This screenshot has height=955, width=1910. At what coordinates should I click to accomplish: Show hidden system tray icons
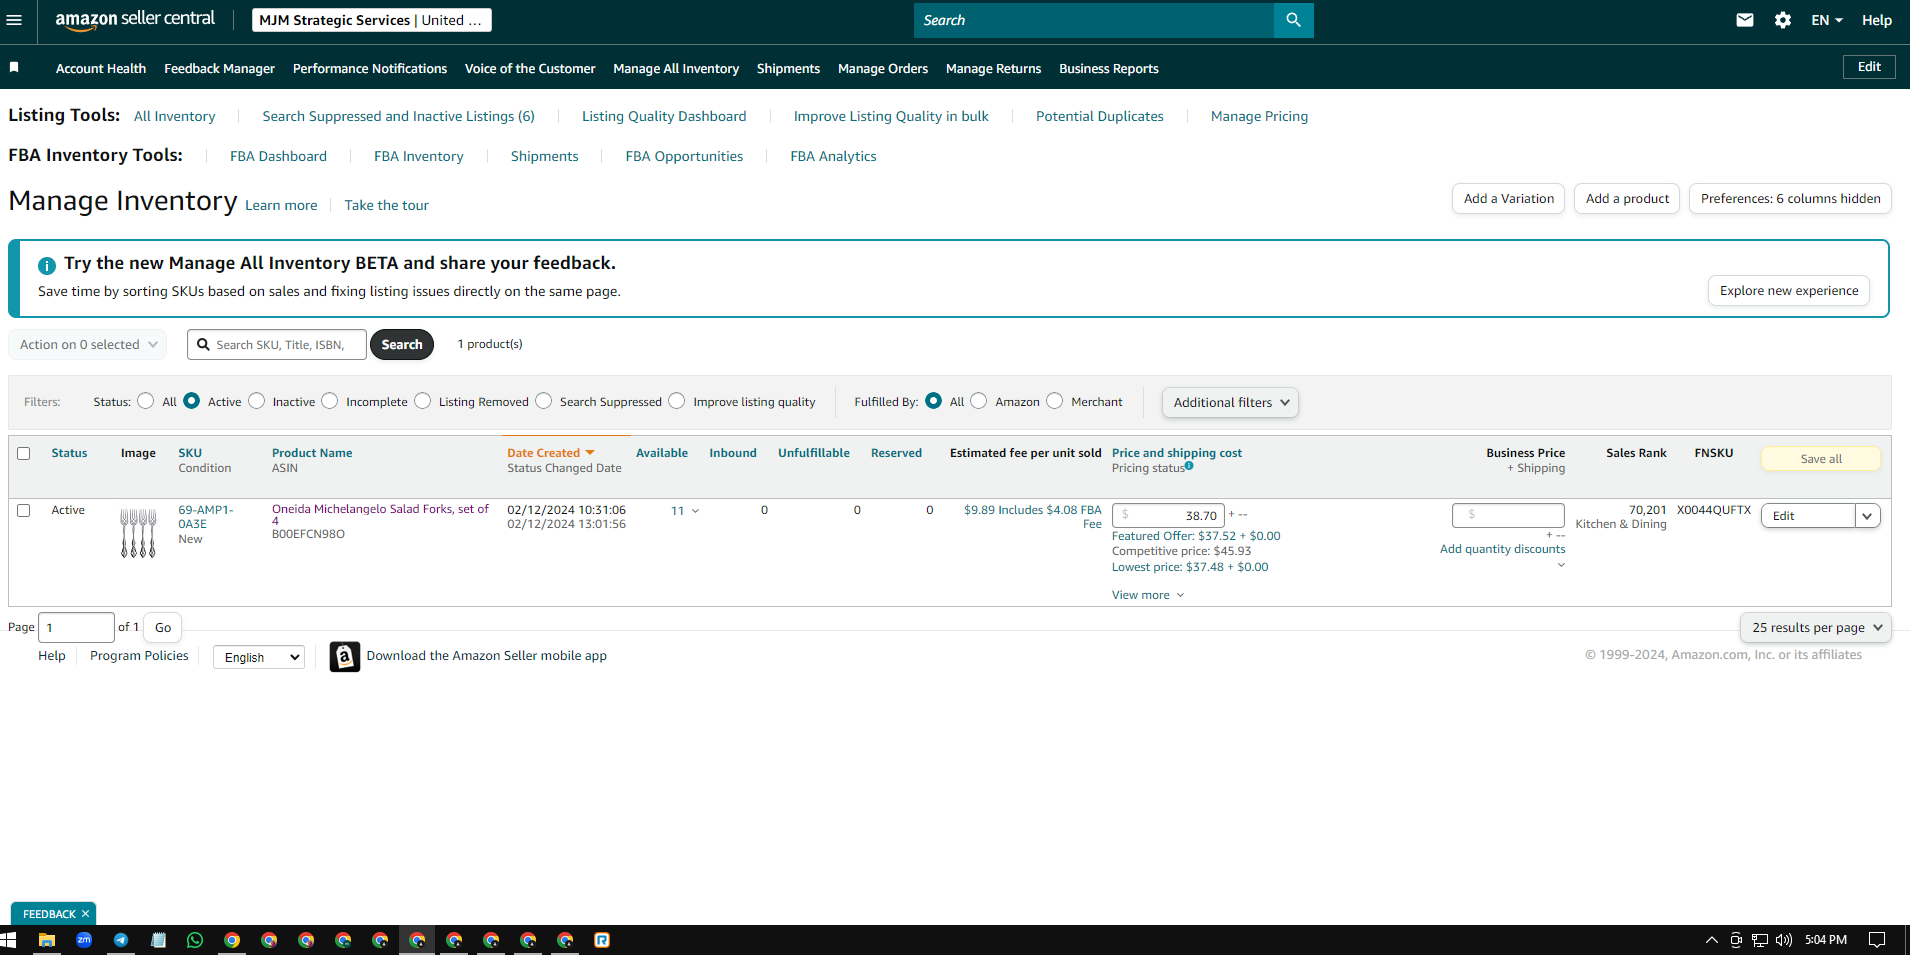(x=1711, y=940)
